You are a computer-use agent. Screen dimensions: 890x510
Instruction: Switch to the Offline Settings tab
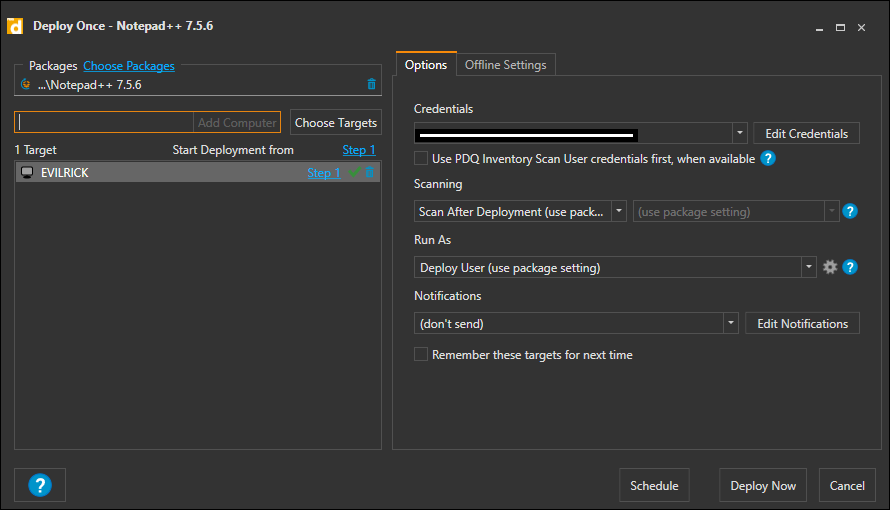click(506, 65)
